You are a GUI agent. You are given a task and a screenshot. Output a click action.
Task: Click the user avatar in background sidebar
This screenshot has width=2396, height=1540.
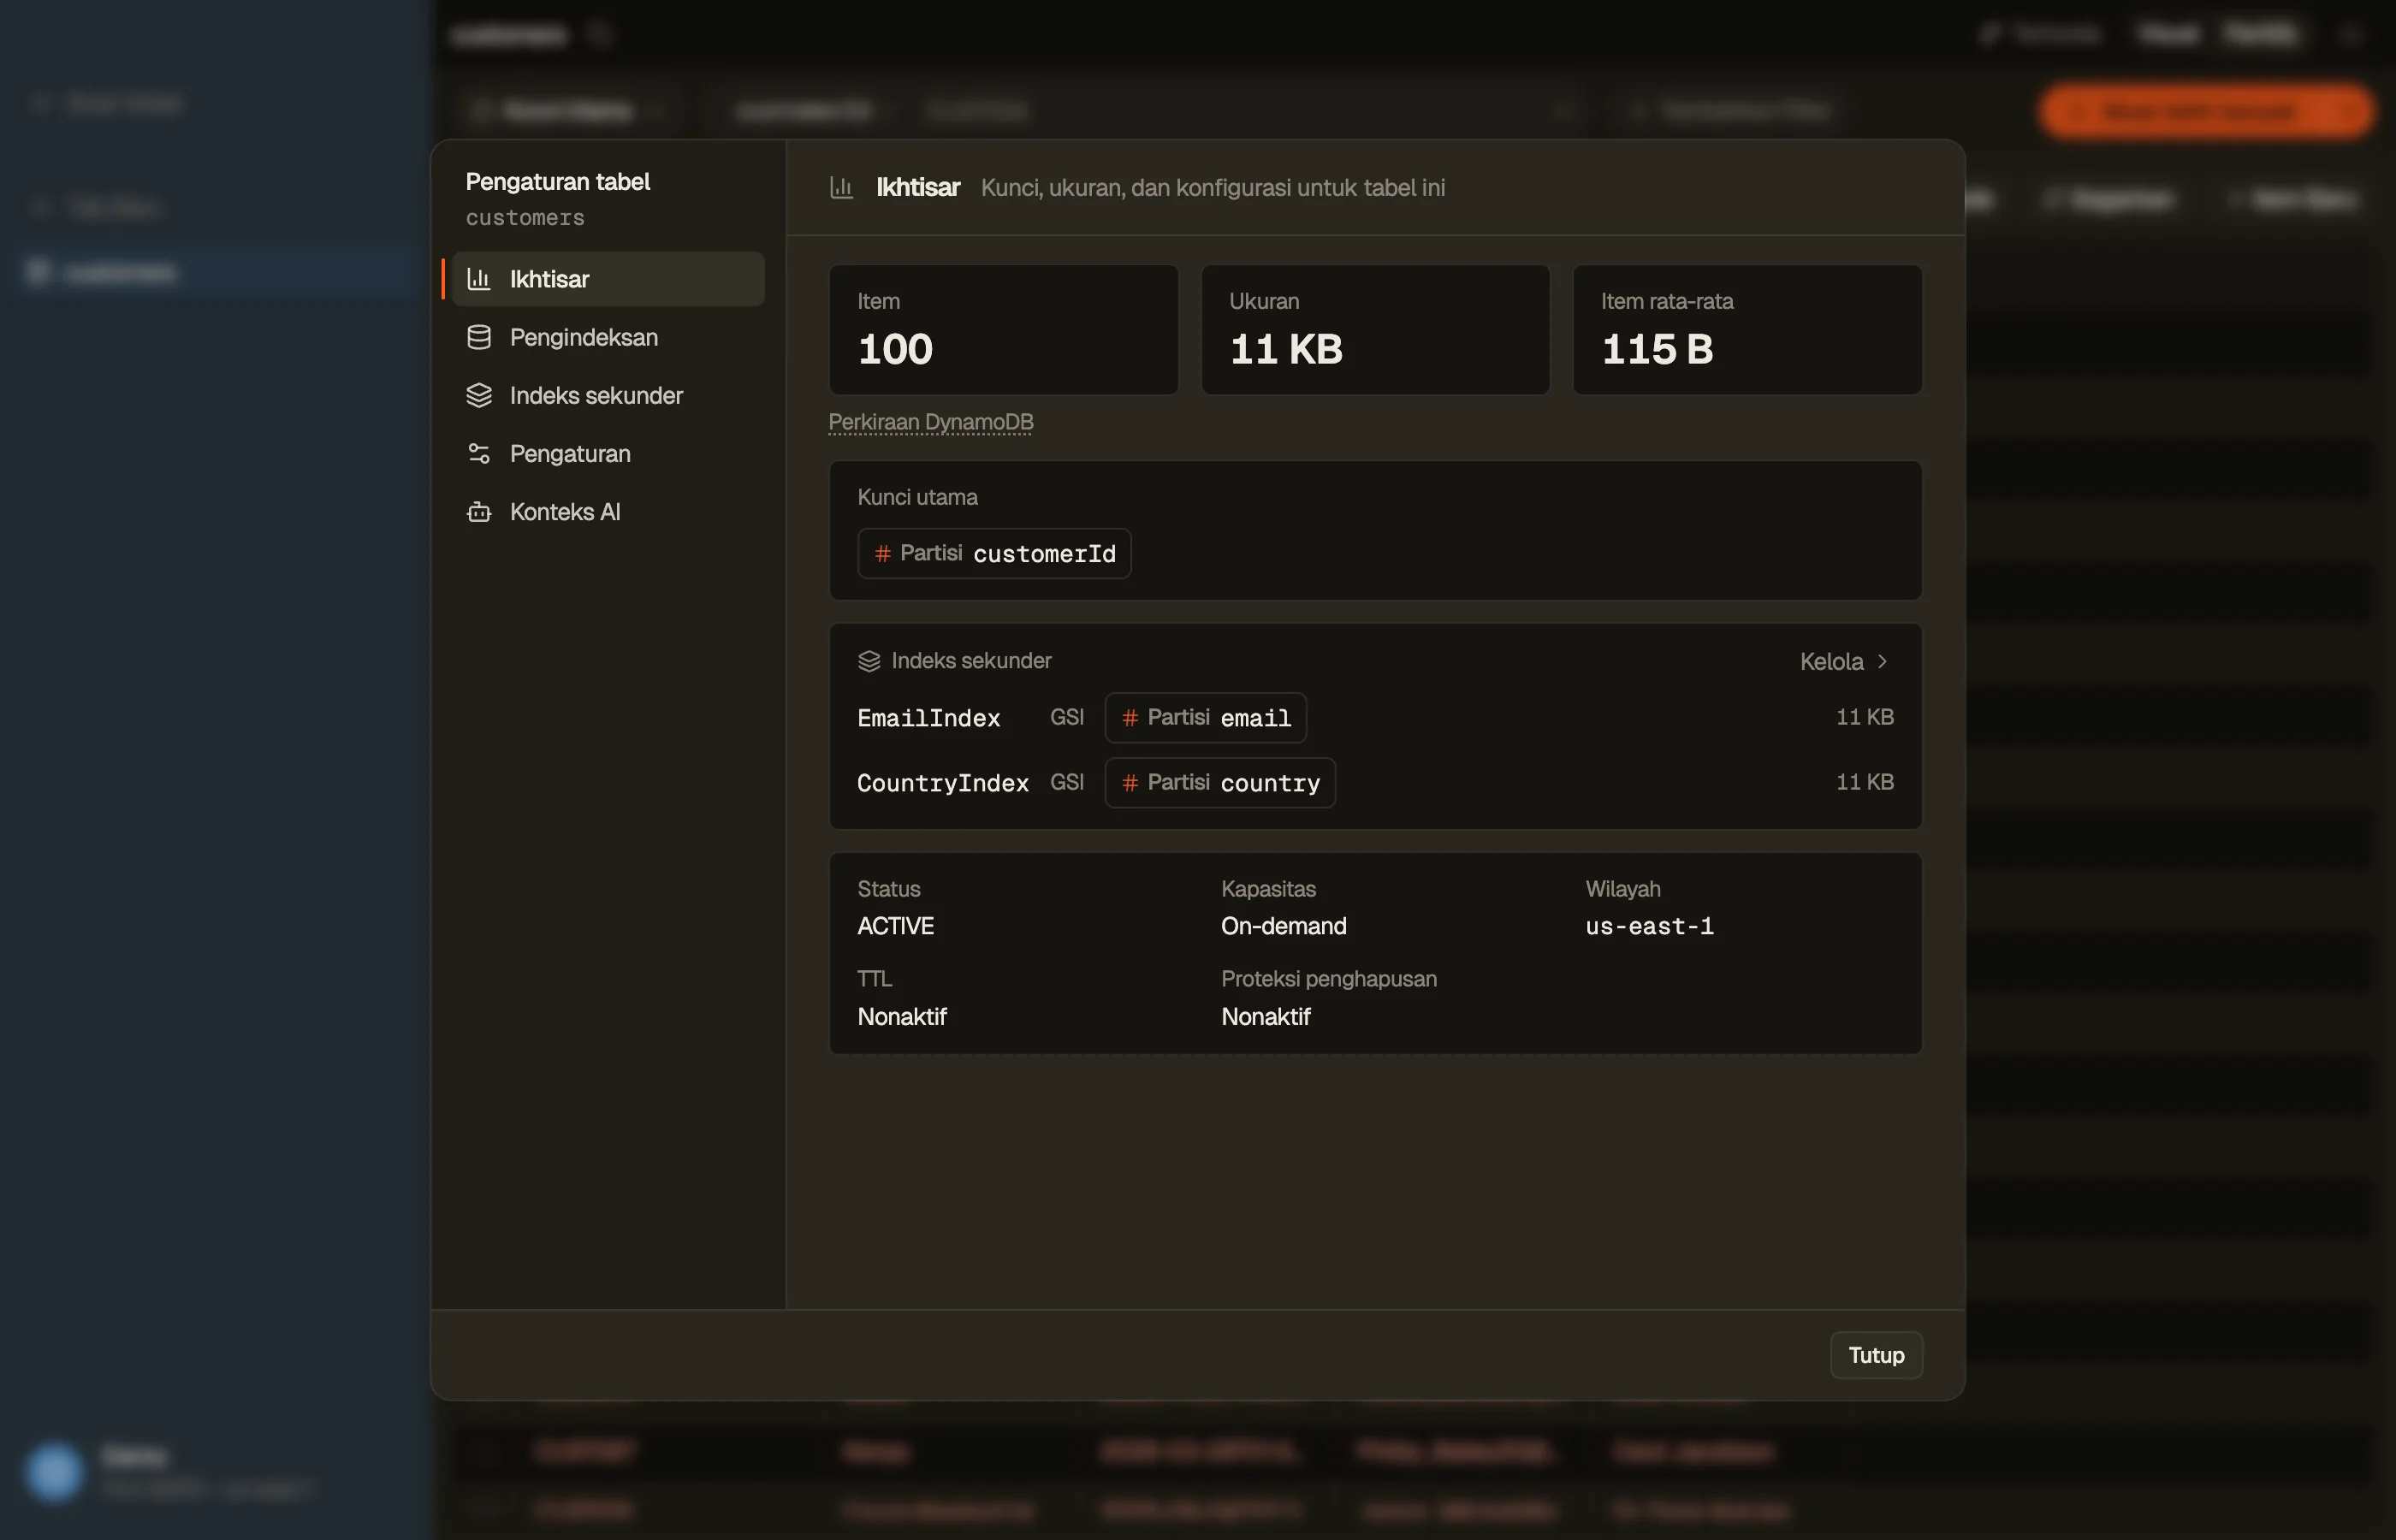(53, 1471)
